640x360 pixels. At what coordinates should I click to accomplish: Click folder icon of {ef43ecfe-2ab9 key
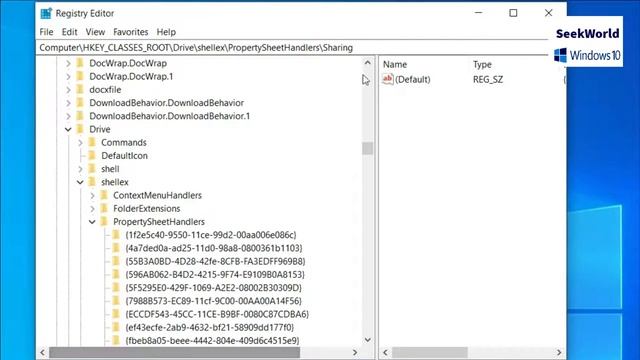click(x=116, y=327)
